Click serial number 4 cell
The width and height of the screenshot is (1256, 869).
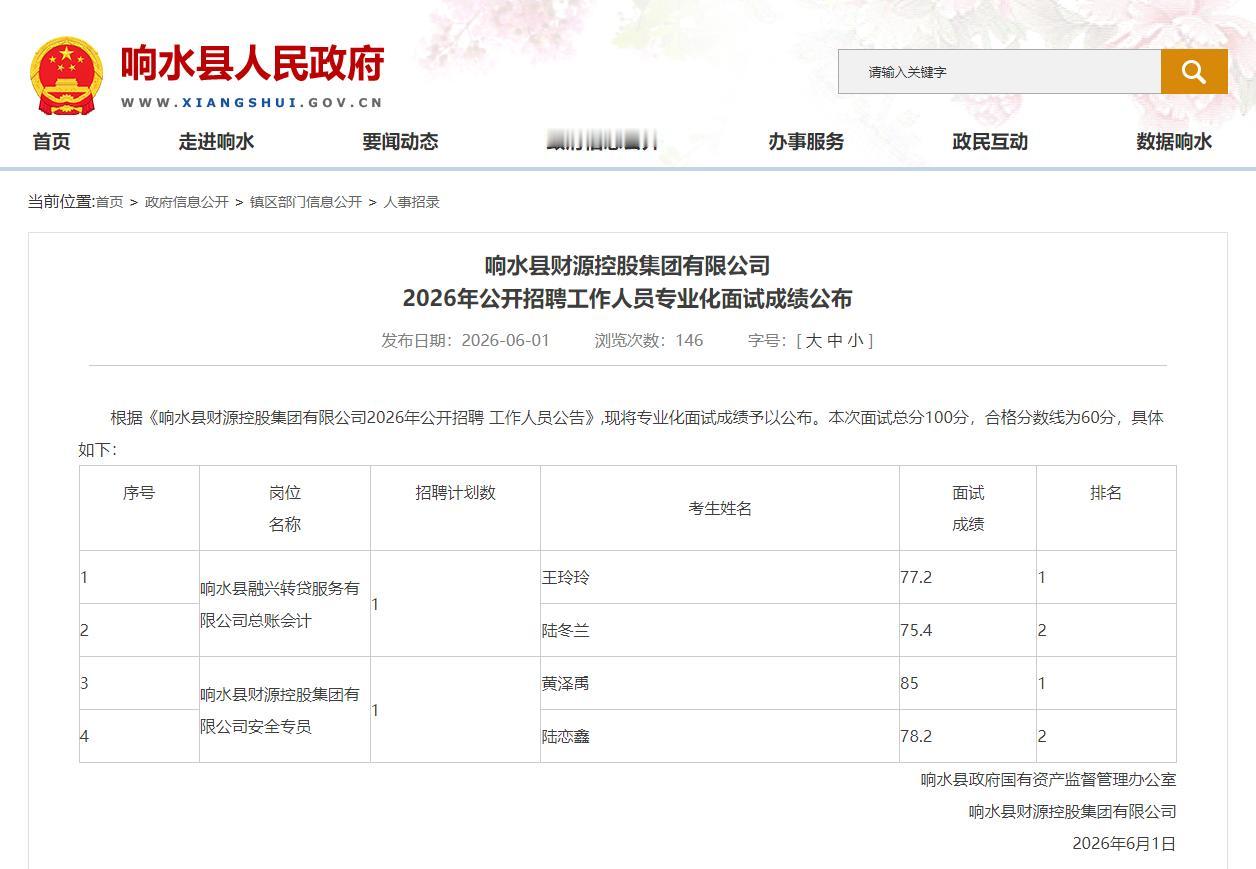point(139,736)
